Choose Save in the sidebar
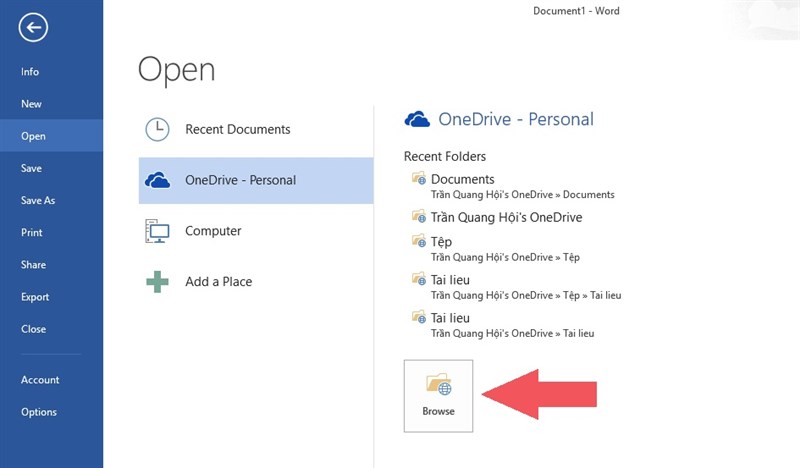Screen dimensions: 800x468 tap(31, 168)
